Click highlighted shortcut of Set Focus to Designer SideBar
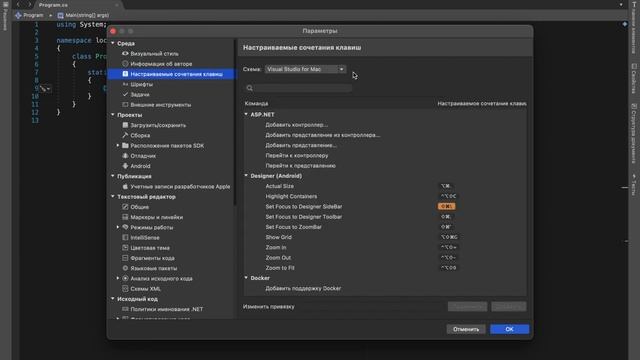The width and height of the screenshot is (640, 360). 446,207
